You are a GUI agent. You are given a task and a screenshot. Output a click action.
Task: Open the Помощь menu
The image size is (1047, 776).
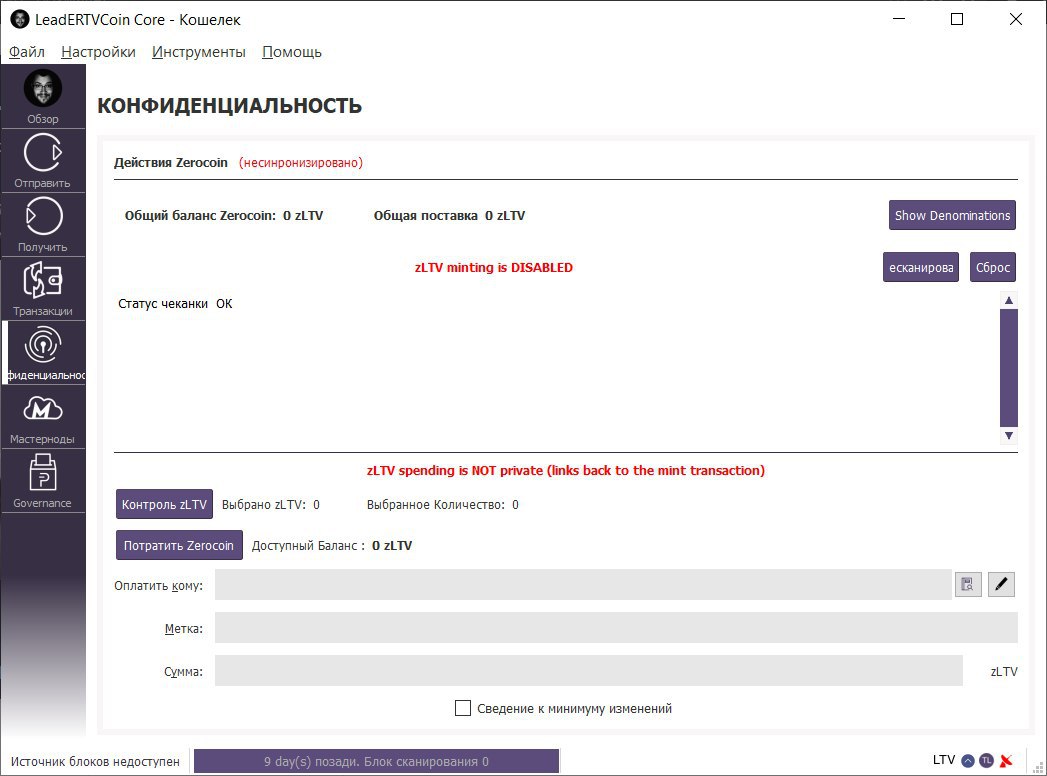tap(292, 52)
